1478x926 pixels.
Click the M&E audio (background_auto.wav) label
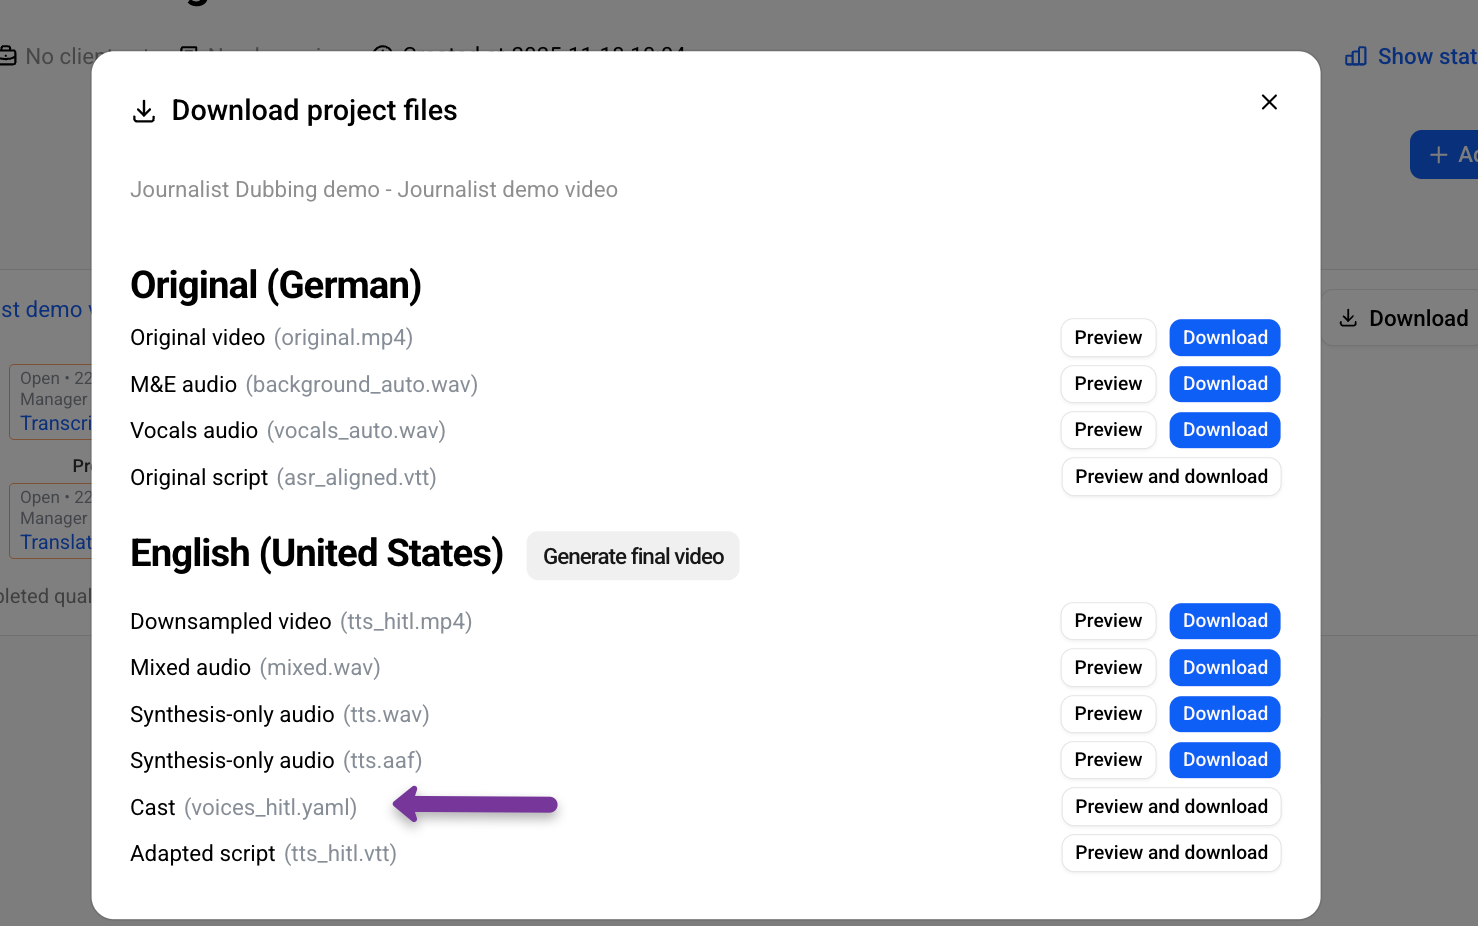point(304,385)
